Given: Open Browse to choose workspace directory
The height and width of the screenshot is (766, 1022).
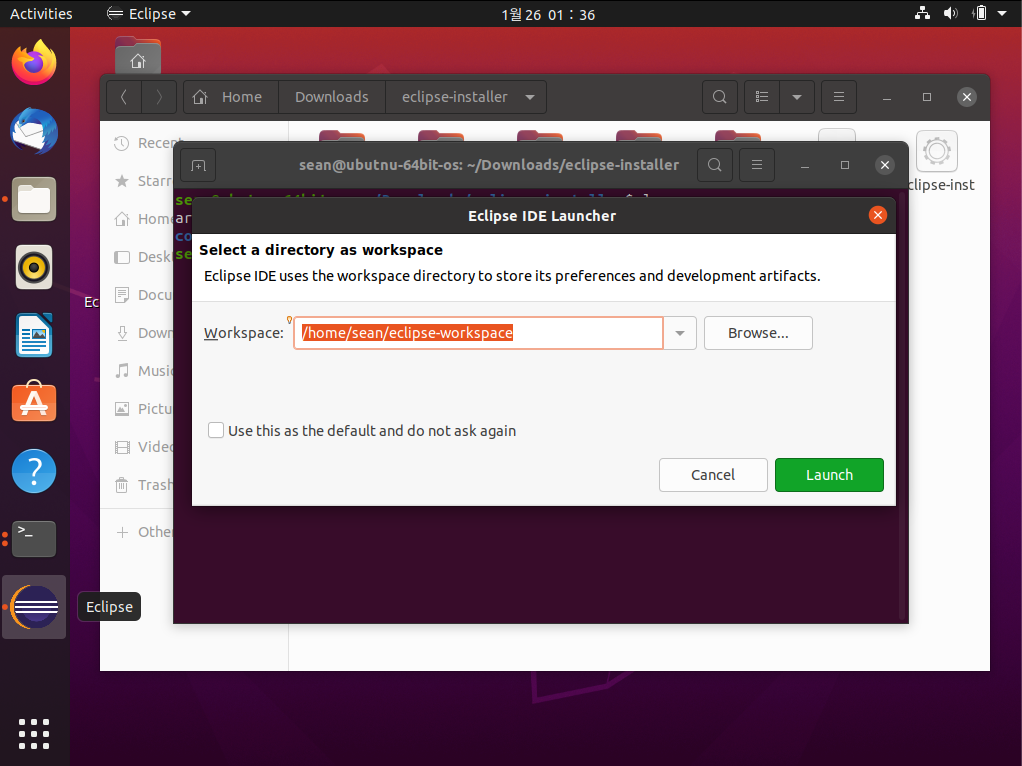Looking at the screenshot, I should 758,333.
